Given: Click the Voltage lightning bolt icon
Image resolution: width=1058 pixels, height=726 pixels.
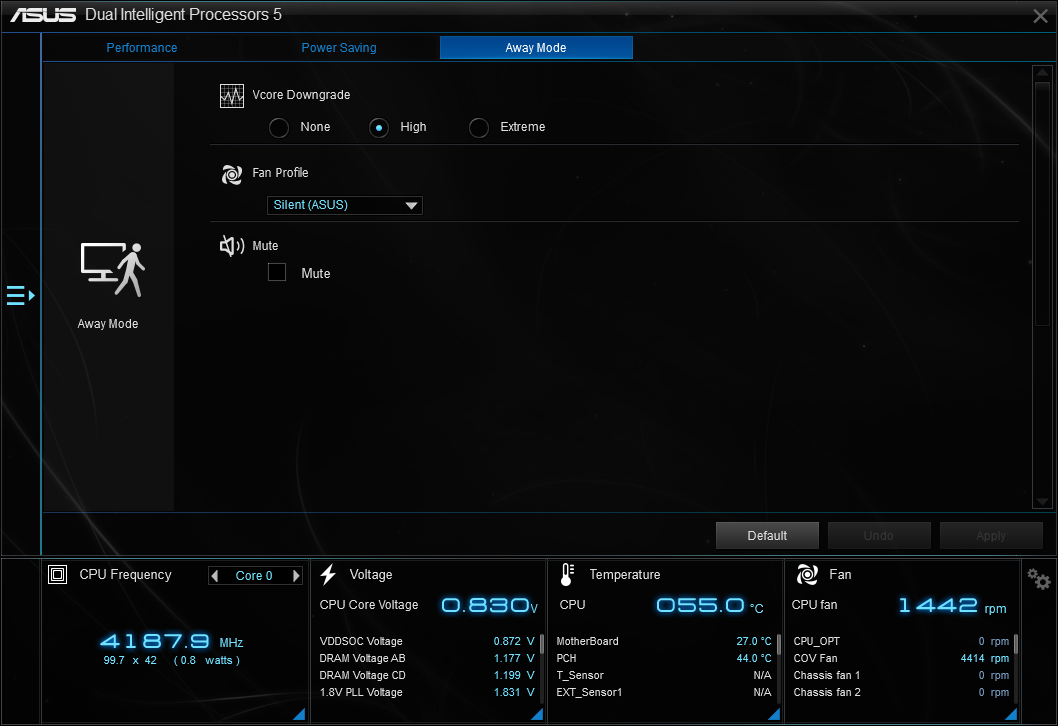Looking at the screenshot, I should click(x=329, y=574).
